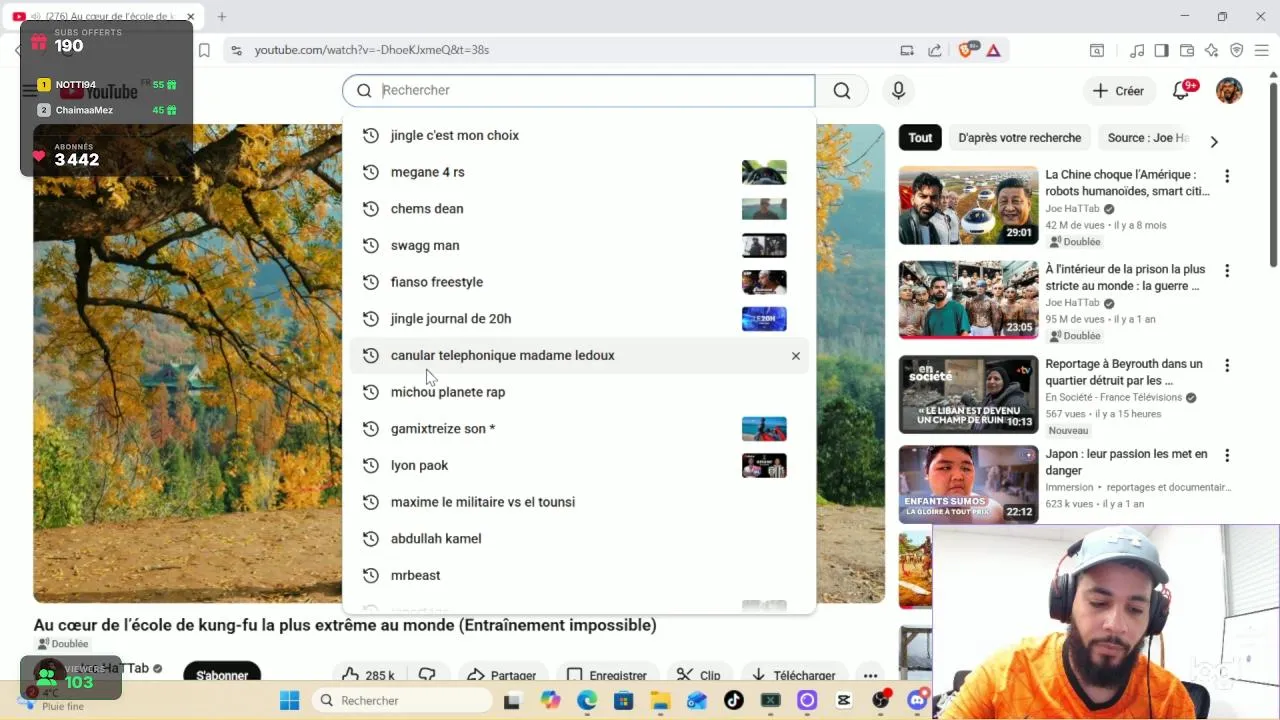Click the 'Partager' button

[x=502, y=675]
